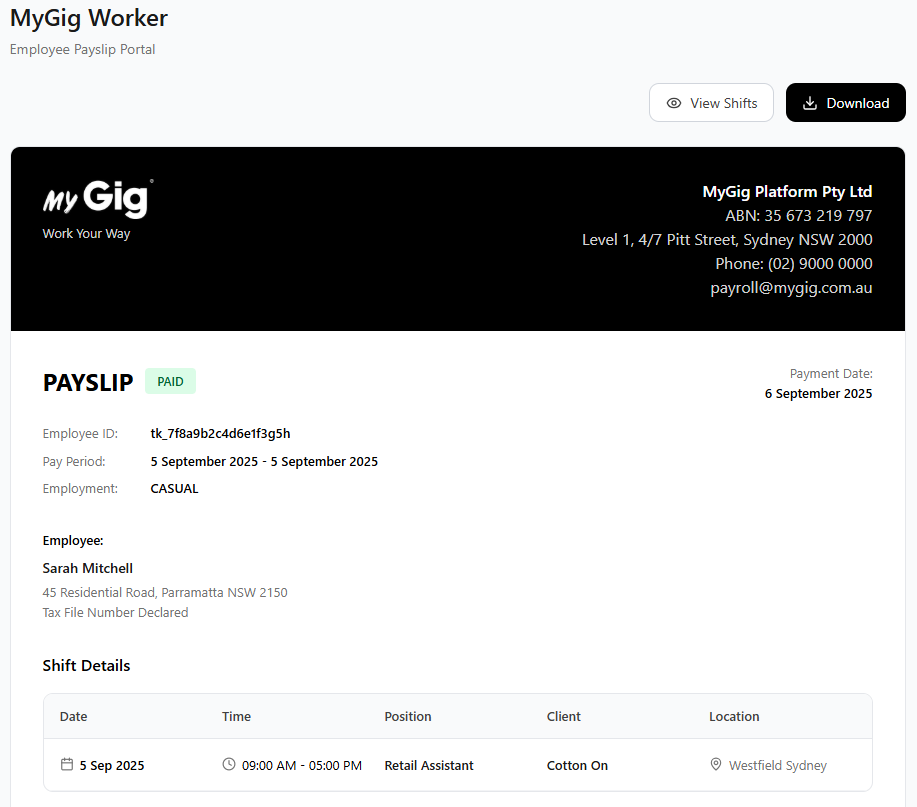Image resolution: width=917 pixels, height=807 pixels.
Task: Click the Pitt Street company address
Action: 727,240
